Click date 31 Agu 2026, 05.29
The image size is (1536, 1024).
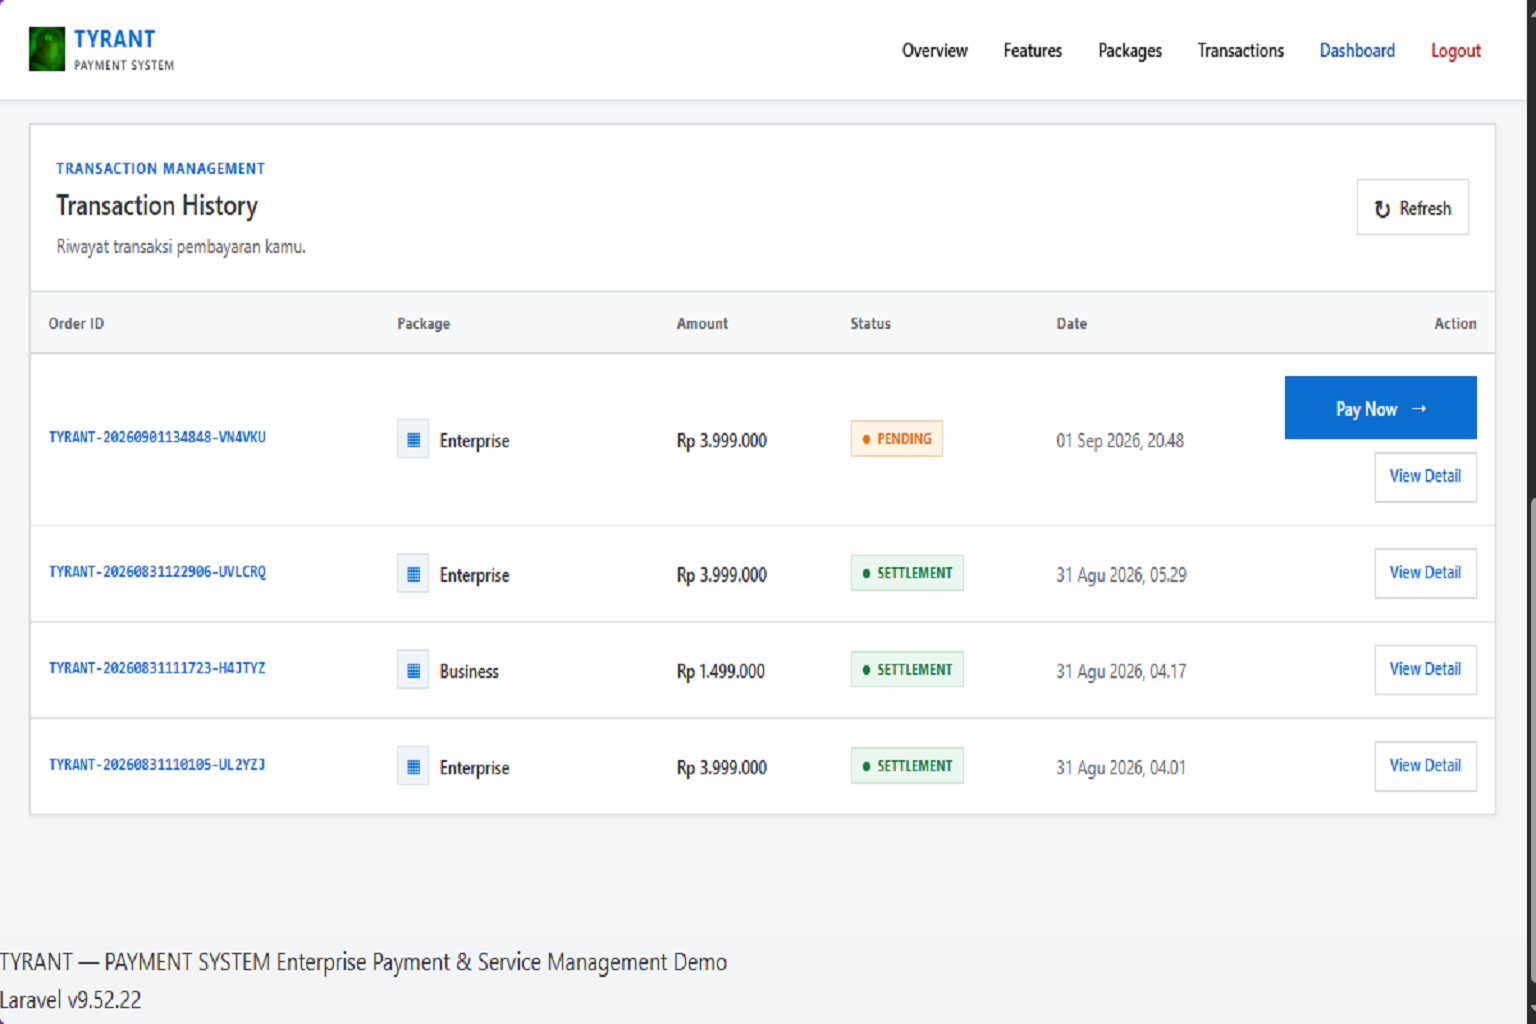point(1121,575)
